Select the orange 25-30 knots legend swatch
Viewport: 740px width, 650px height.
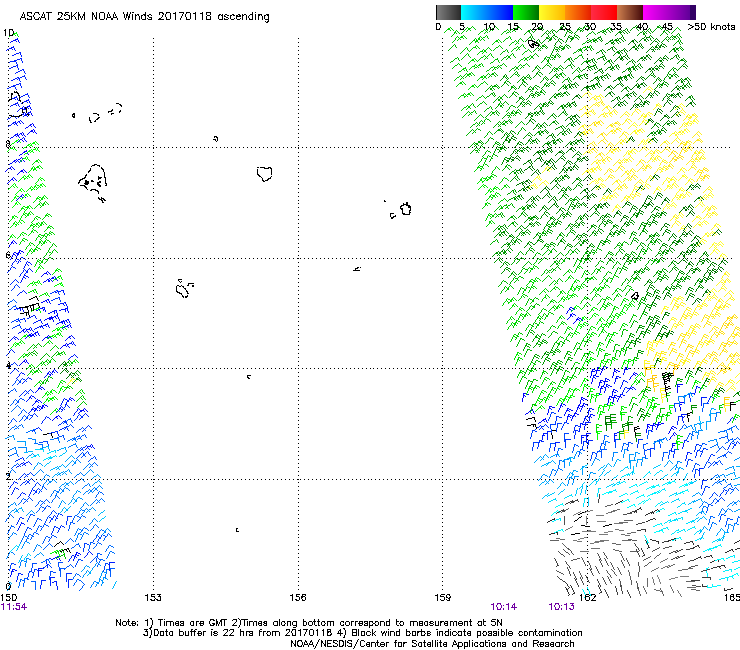578,12
